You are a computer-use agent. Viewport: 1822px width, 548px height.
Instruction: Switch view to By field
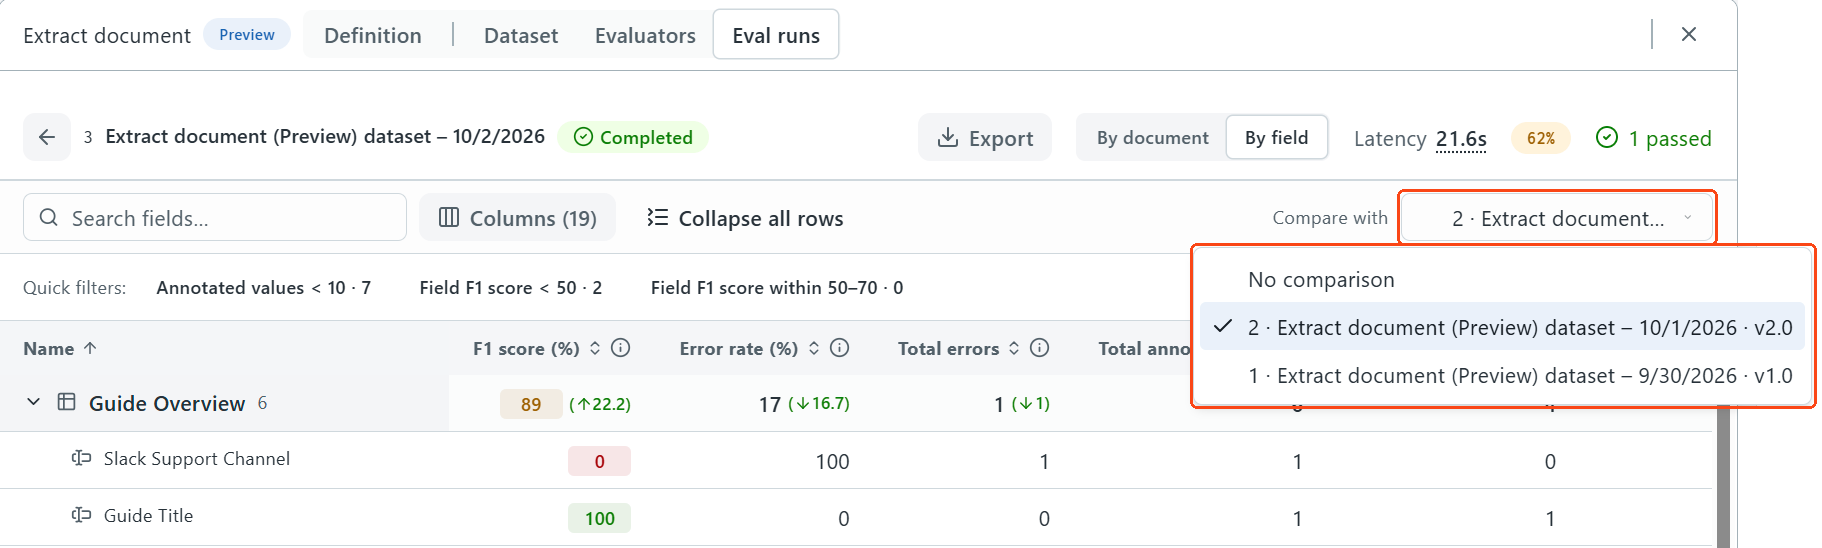1277,138
